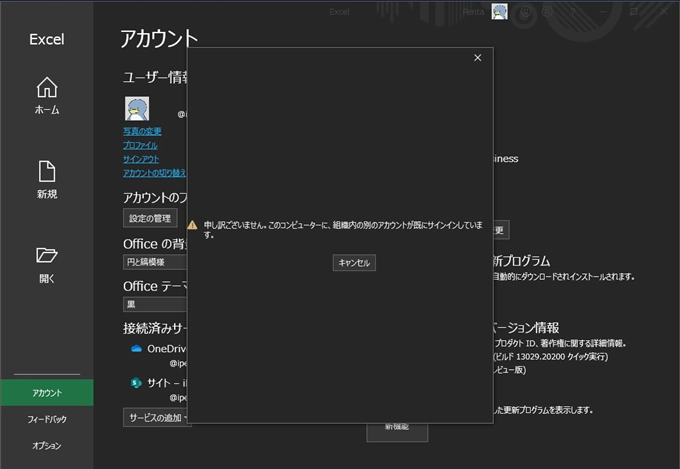Open the サービスの追加 dropdown button

click(x=157, y=417)
